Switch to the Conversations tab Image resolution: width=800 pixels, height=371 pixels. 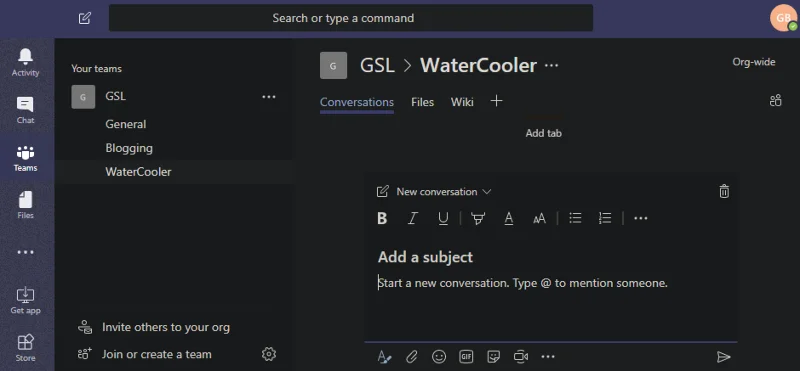coord(357,102)
